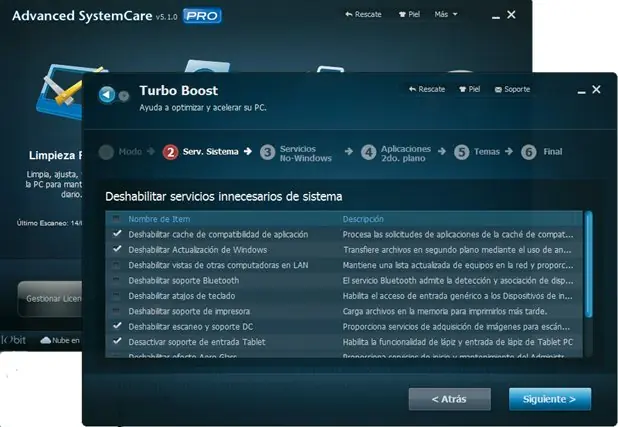Select description 'Transfiere archivos en segundo plano'

(457, 250)
